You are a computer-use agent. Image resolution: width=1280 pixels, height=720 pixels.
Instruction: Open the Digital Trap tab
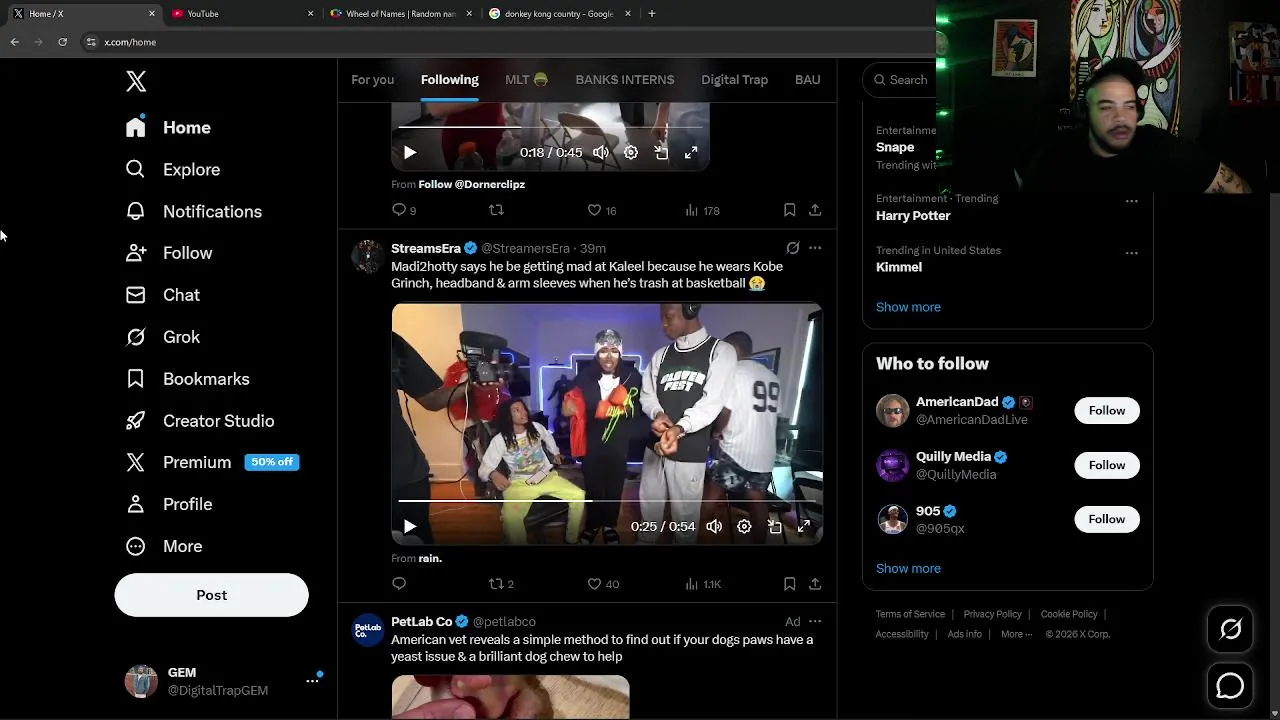(x=734, y=80)
